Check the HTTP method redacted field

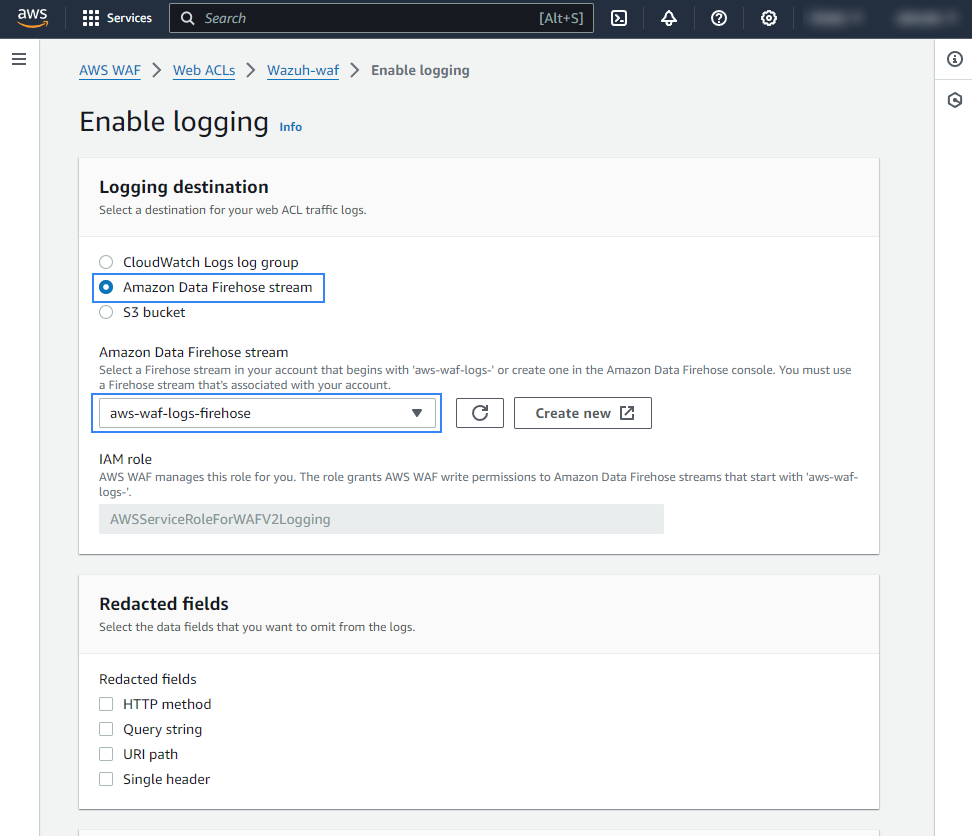coord(106,704)
